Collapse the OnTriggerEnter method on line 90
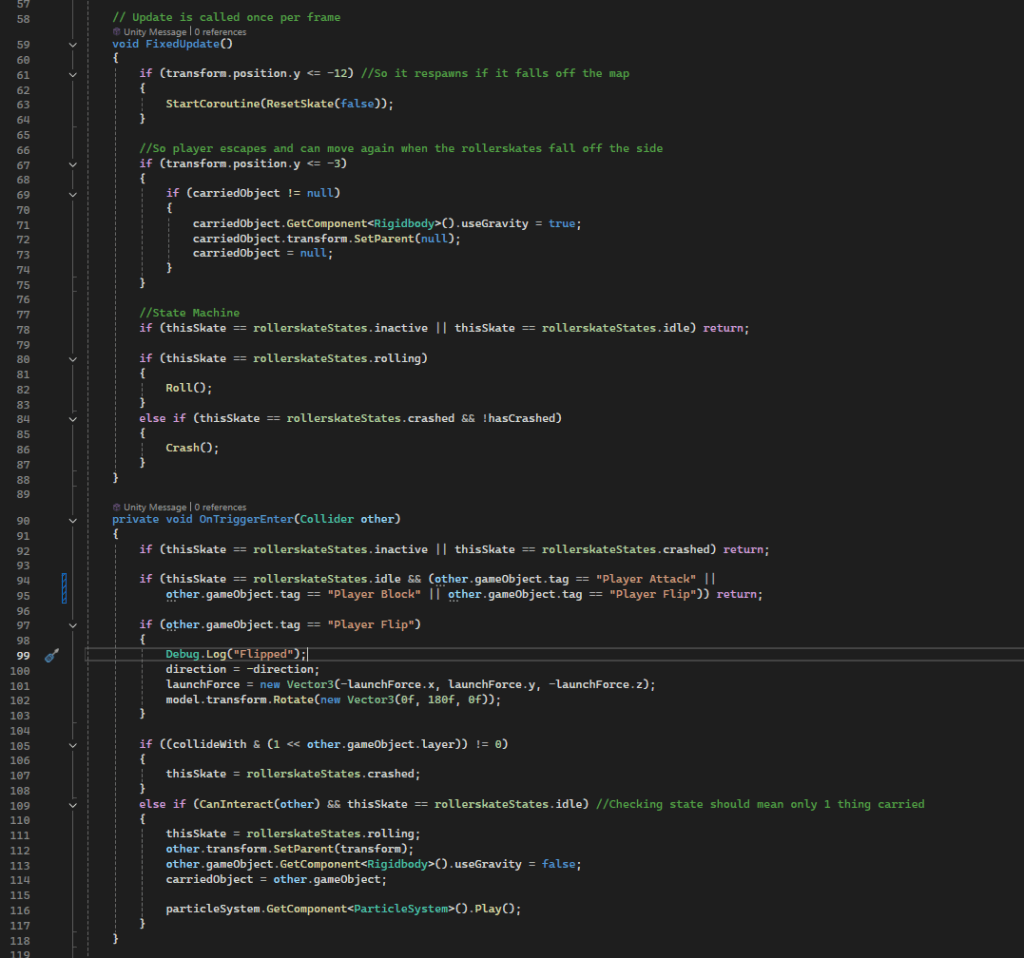This screenshot has width=1024, height=958. click(72, 519)
